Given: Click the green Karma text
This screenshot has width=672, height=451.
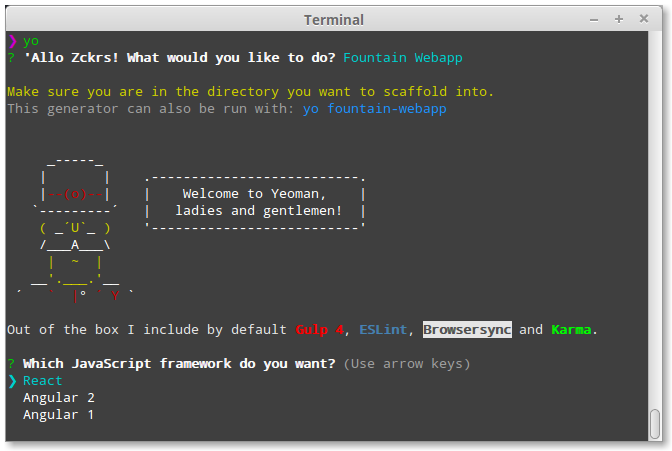Looking at the screenshot, I should point(571,329).
